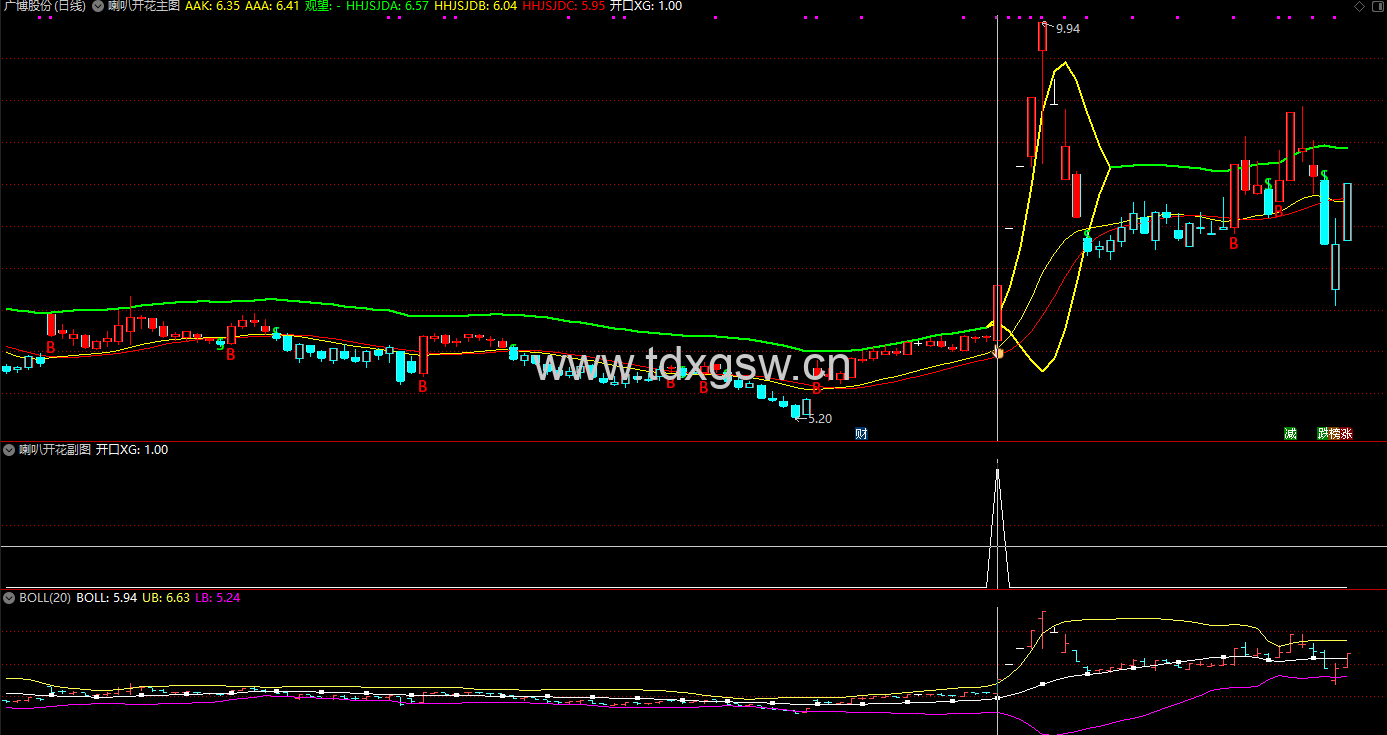Screen dimensions: 1387x735
Task: Open the BOLL(20) indicator dropdown arrow
Action: [10, 598]
